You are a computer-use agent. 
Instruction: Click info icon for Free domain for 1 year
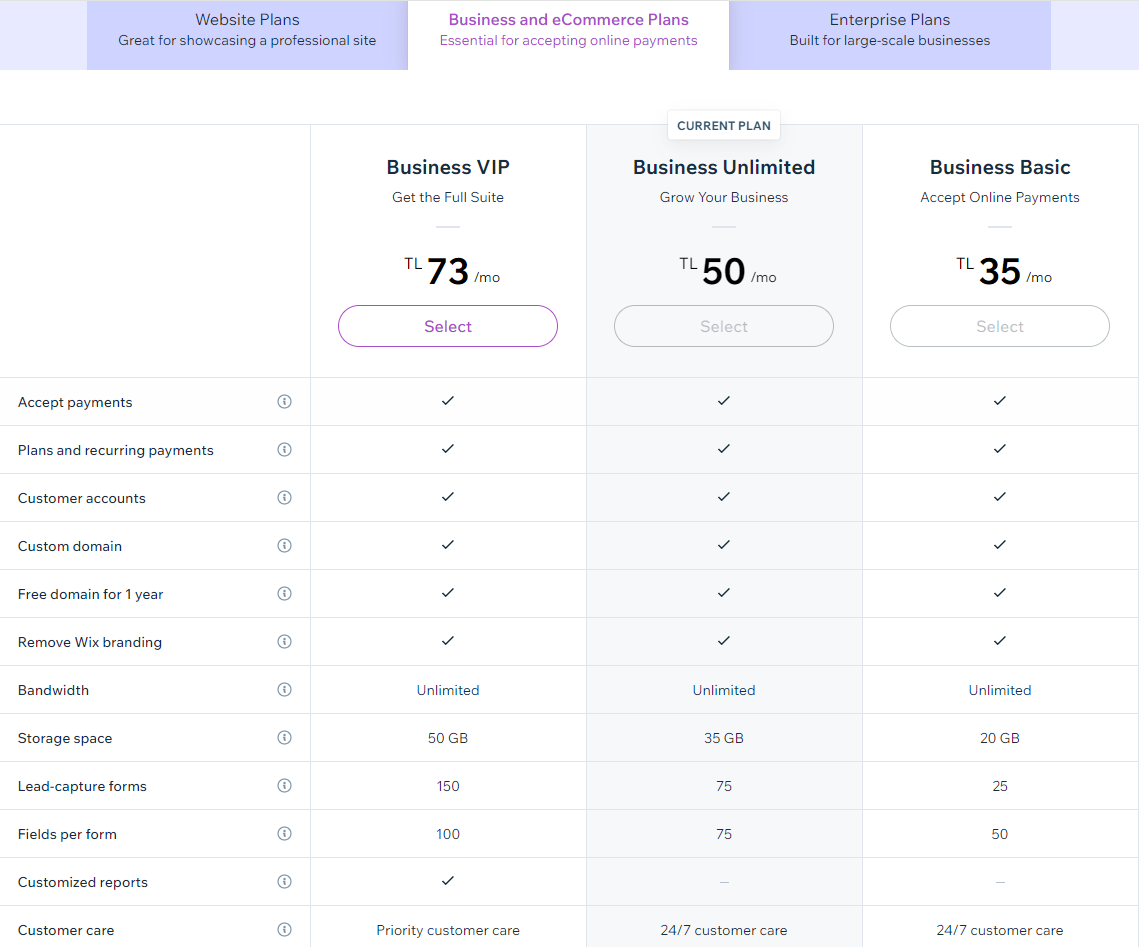tap(284, 594)
